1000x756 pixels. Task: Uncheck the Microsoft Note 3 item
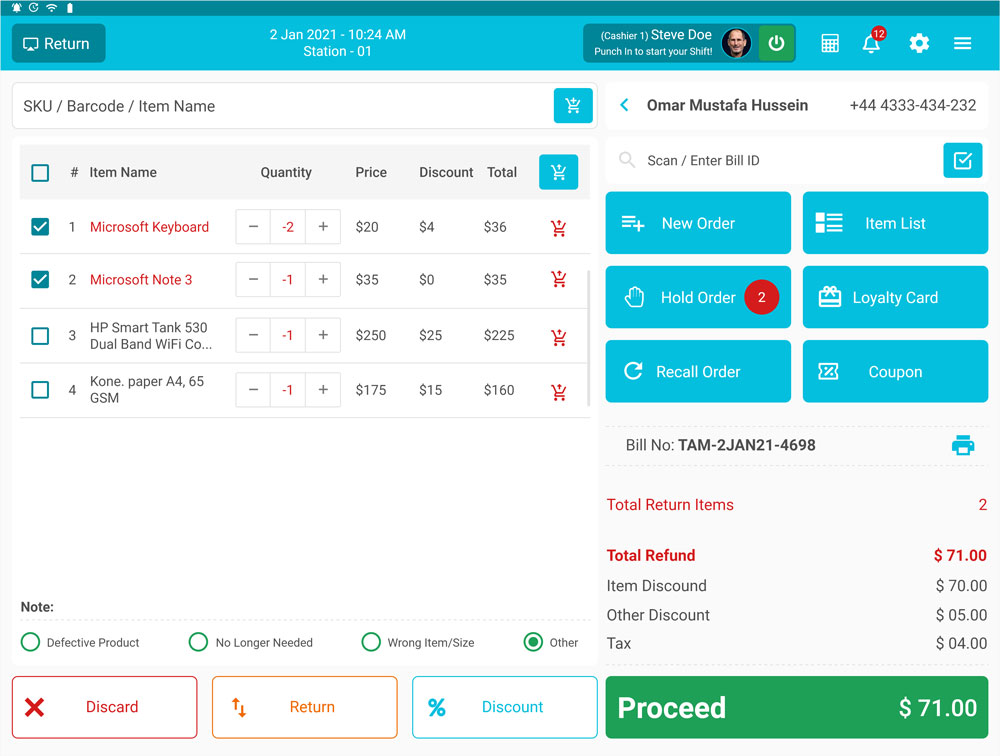click(40, 279)
